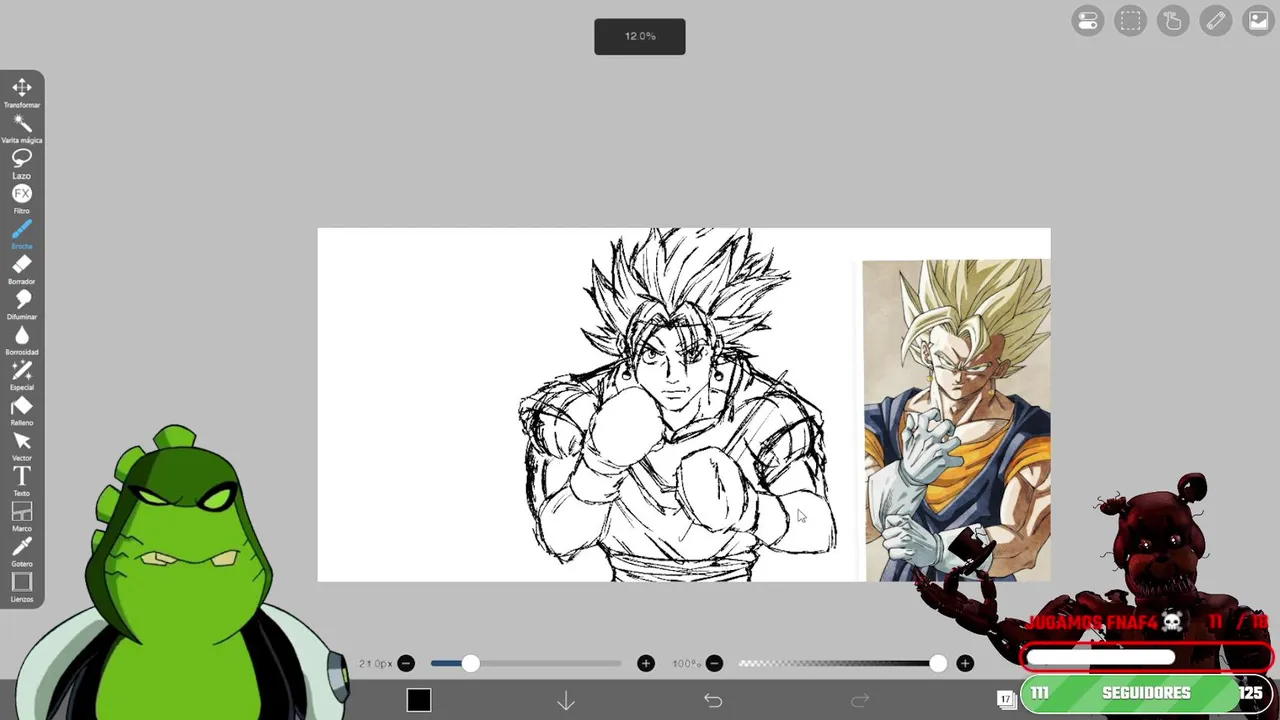
Task: Decrease opacity with minus button
Action: [x=714, y=663]
